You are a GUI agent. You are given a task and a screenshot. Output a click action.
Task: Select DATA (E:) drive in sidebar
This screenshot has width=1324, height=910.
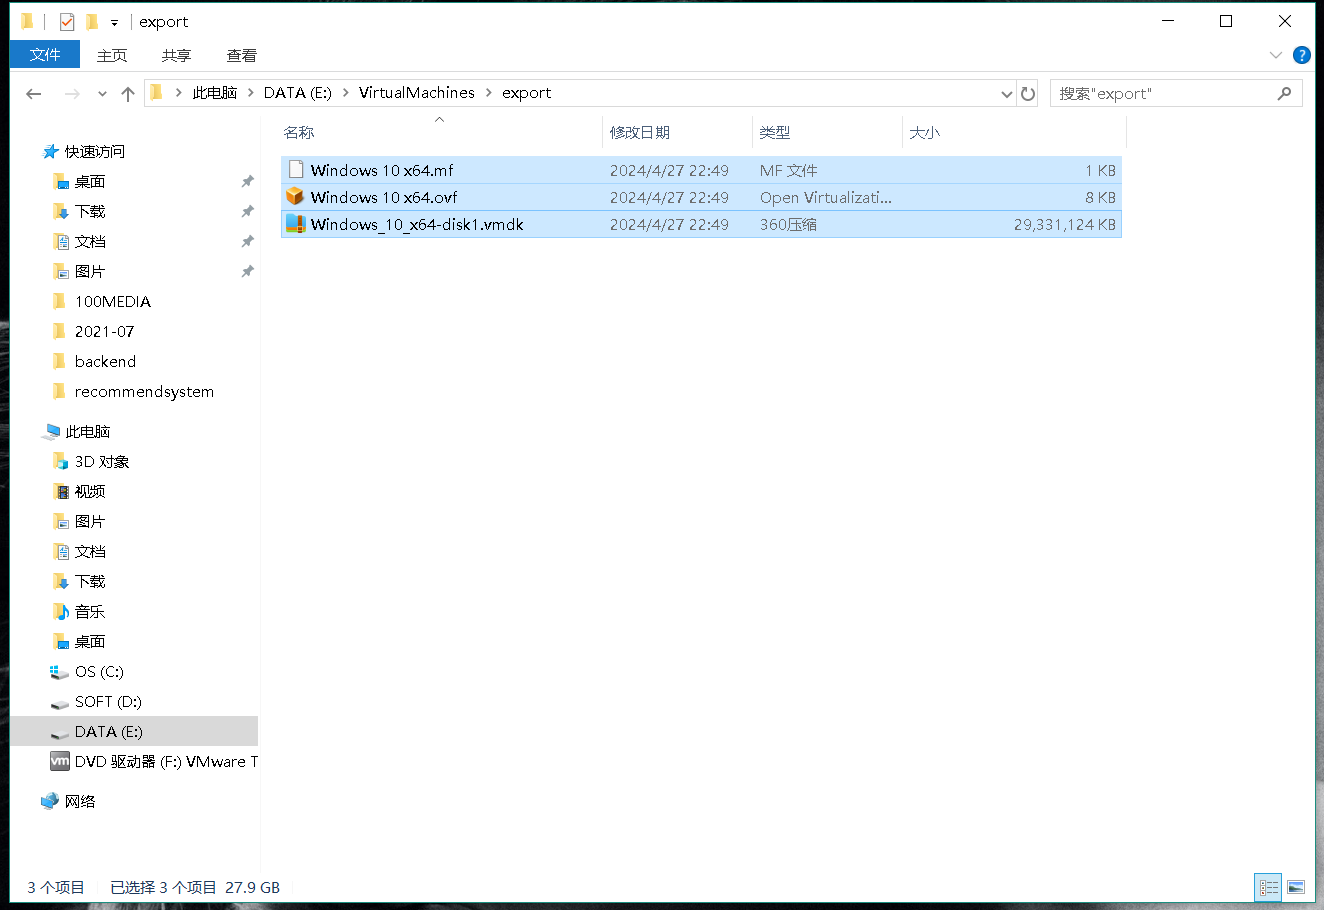point(134,732)
